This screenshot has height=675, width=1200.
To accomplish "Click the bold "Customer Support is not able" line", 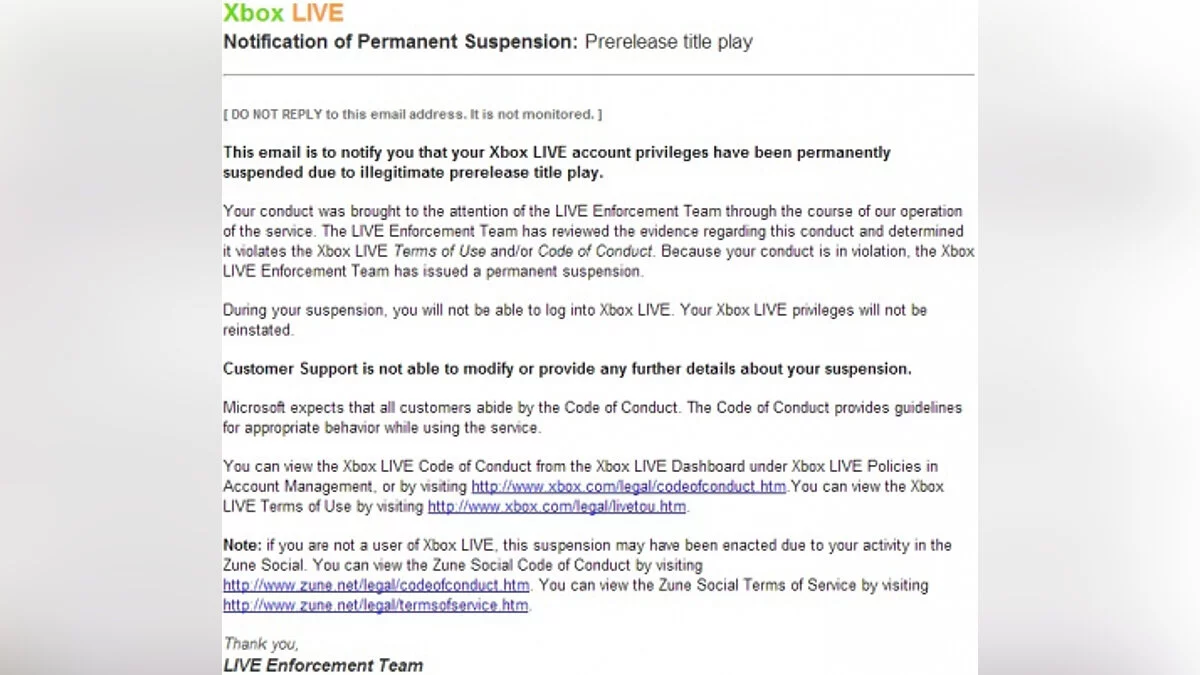I will pyautogui.click(x=567, y=369).
